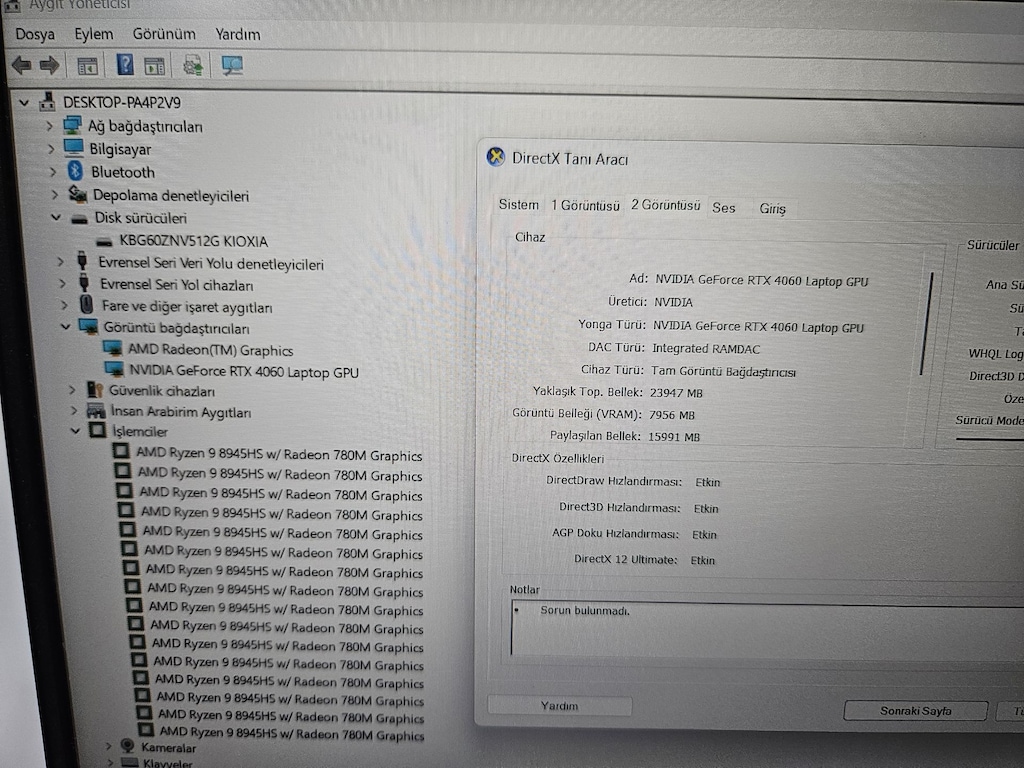Click the Sorun bulunmadı note text

pyautogui.click(x=585, y=611)
